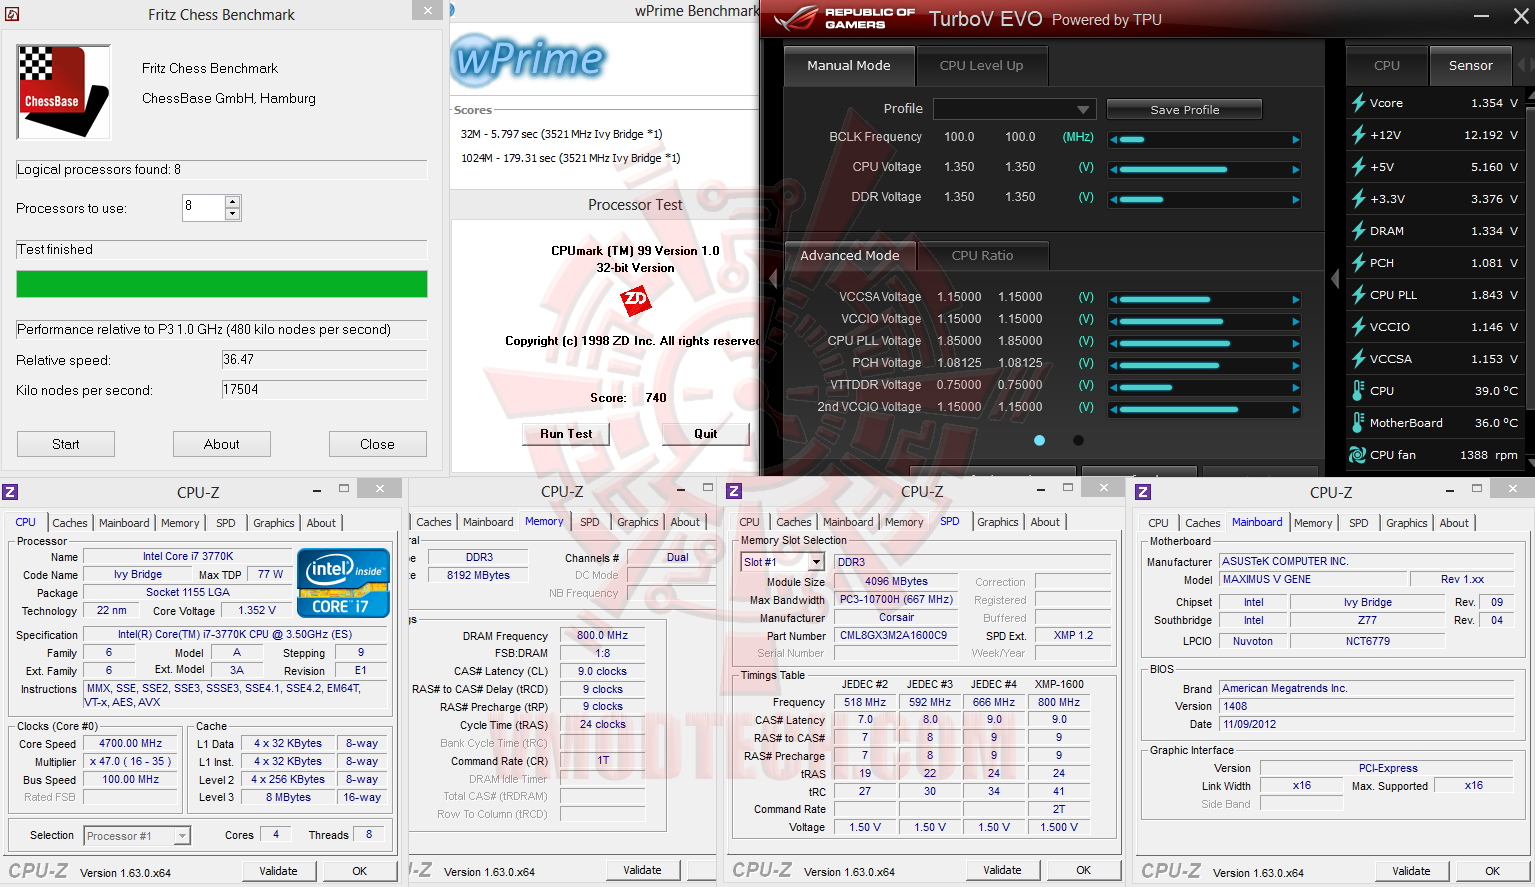
Task: Click the 4700.00 MHz core speed value
Action: (x=131, y=744)
